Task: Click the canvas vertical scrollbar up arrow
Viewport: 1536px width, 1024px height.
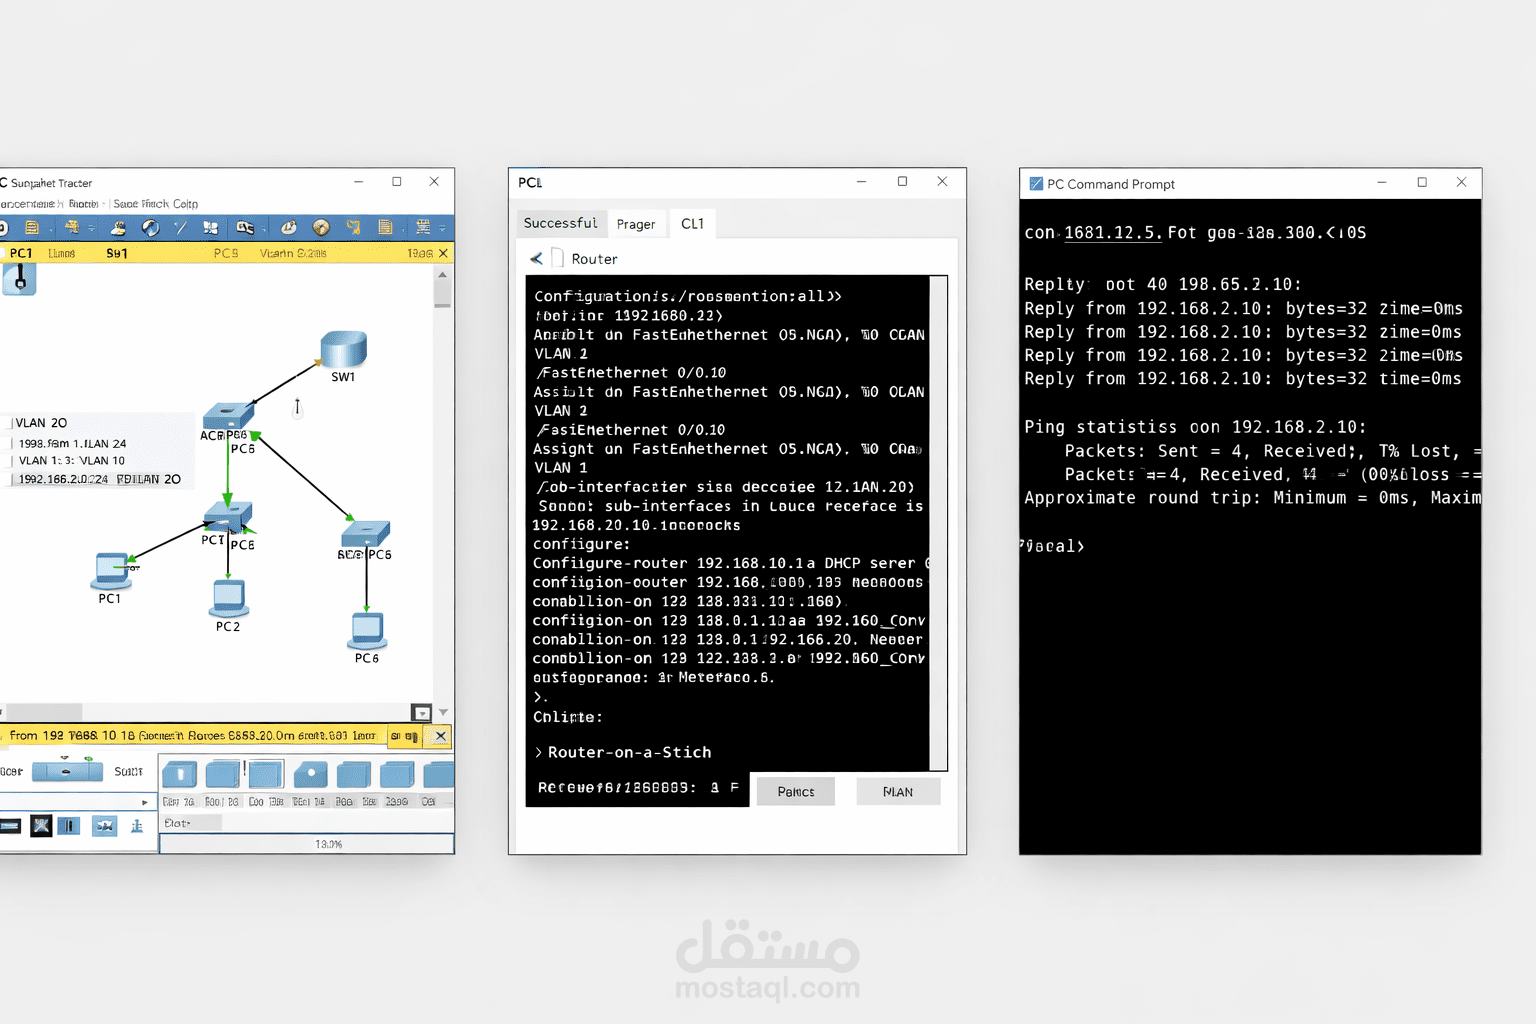Action: [443, 273]
